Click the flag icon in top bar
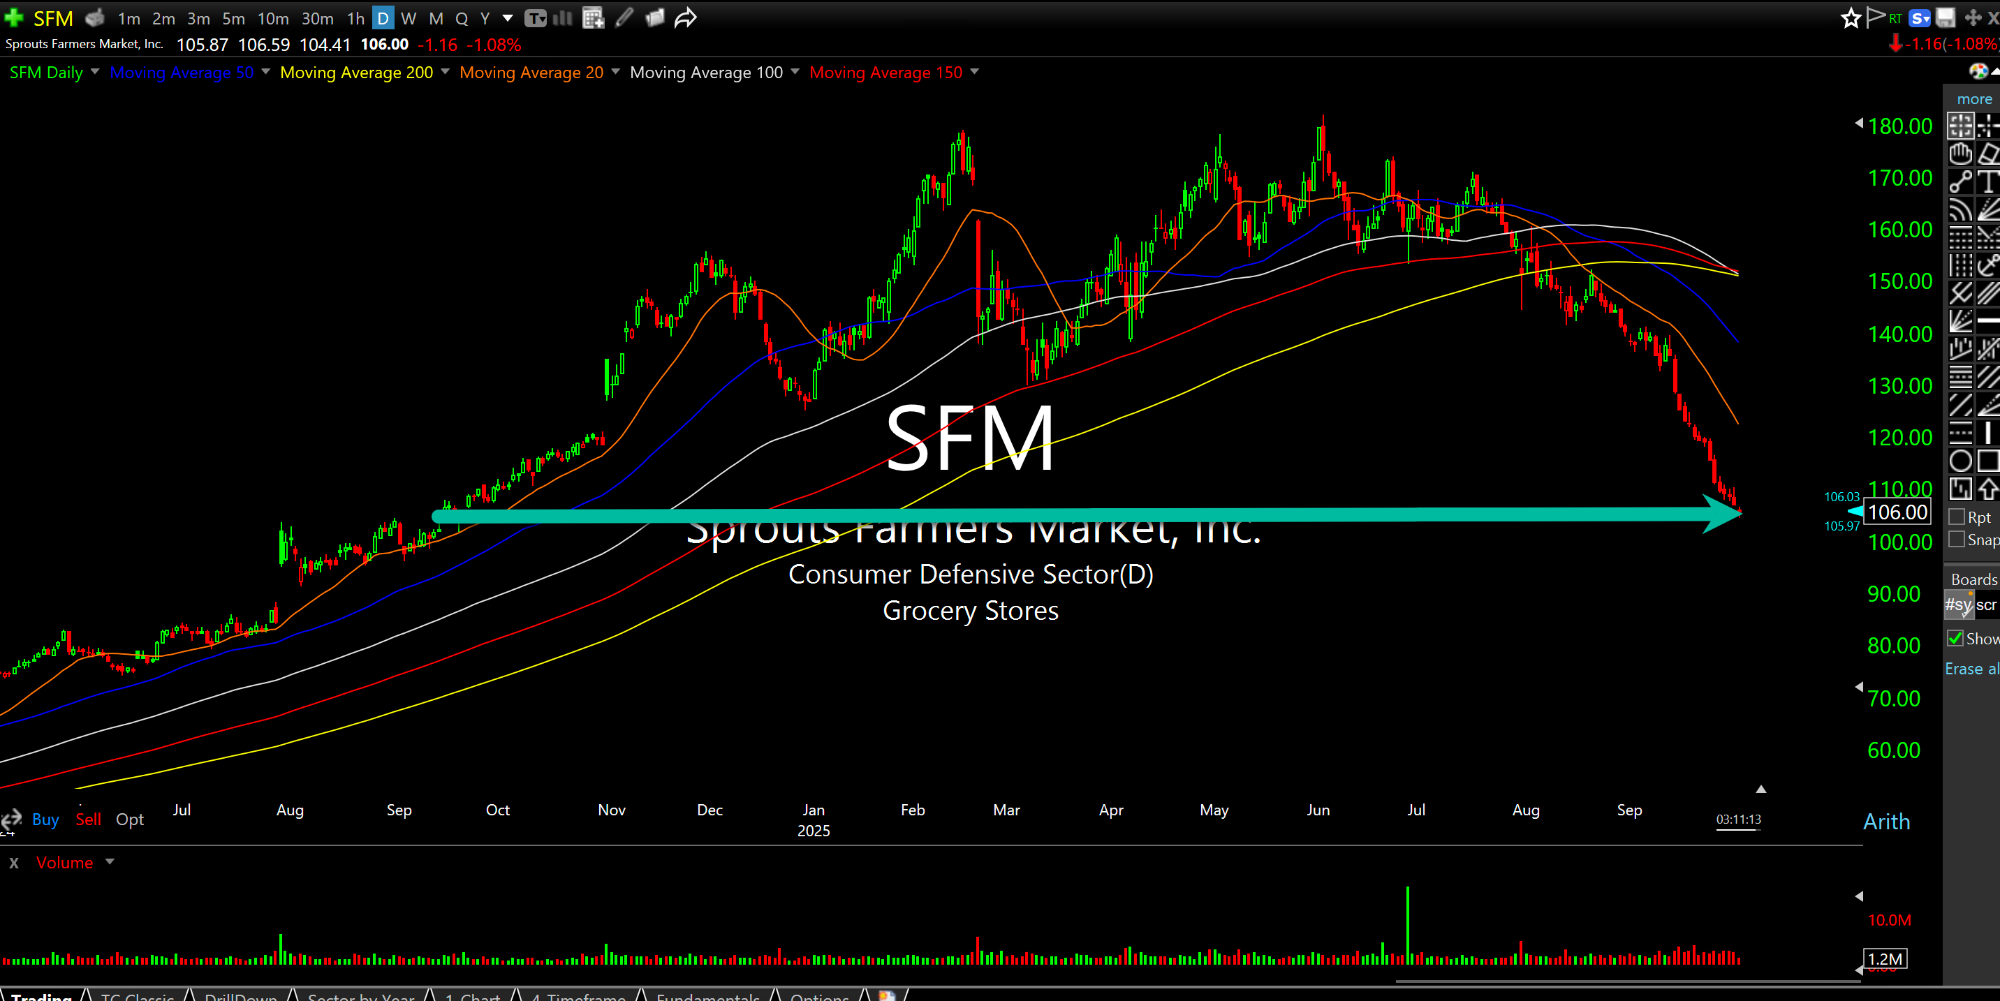The width and height of the screenshot is (2000, 1001). [x=1875, y=18]
